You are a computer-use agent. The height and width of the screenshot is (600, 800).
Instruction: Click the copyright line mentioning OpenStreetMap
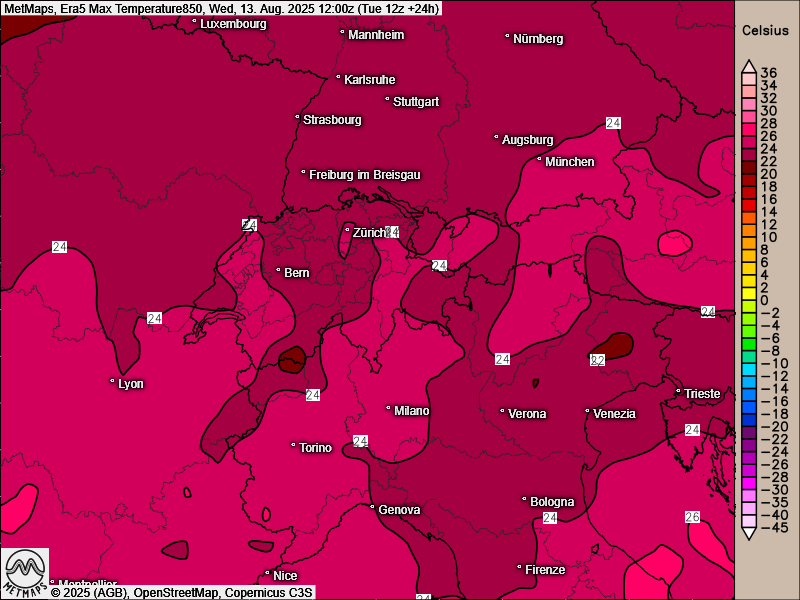pos(181,592)
